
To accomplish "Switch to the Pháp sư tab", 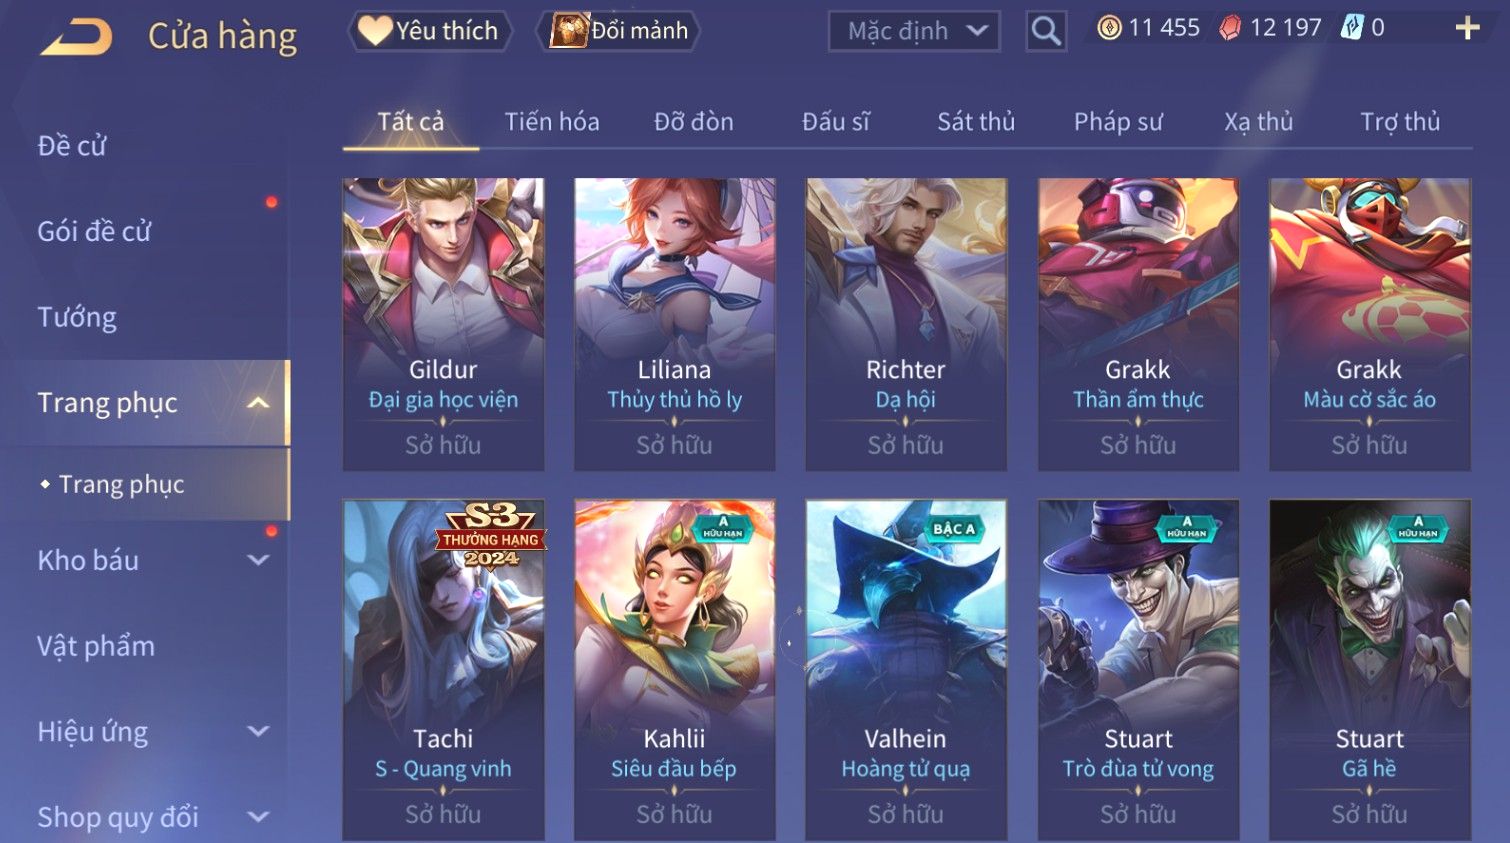I will coord(1118,122).
